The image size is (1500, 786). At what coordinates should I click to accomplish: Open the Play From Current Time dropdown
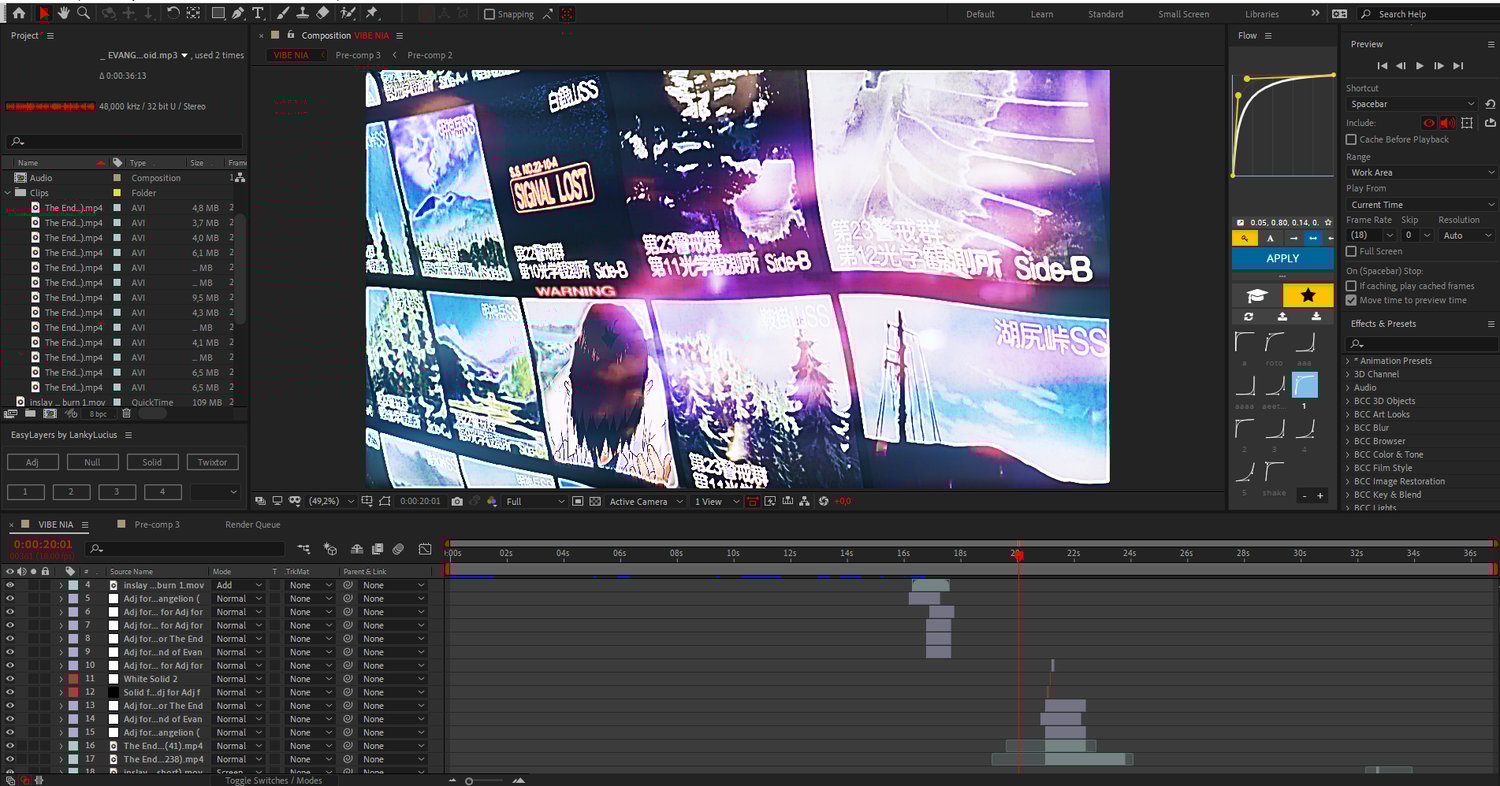coord(1420,204)
